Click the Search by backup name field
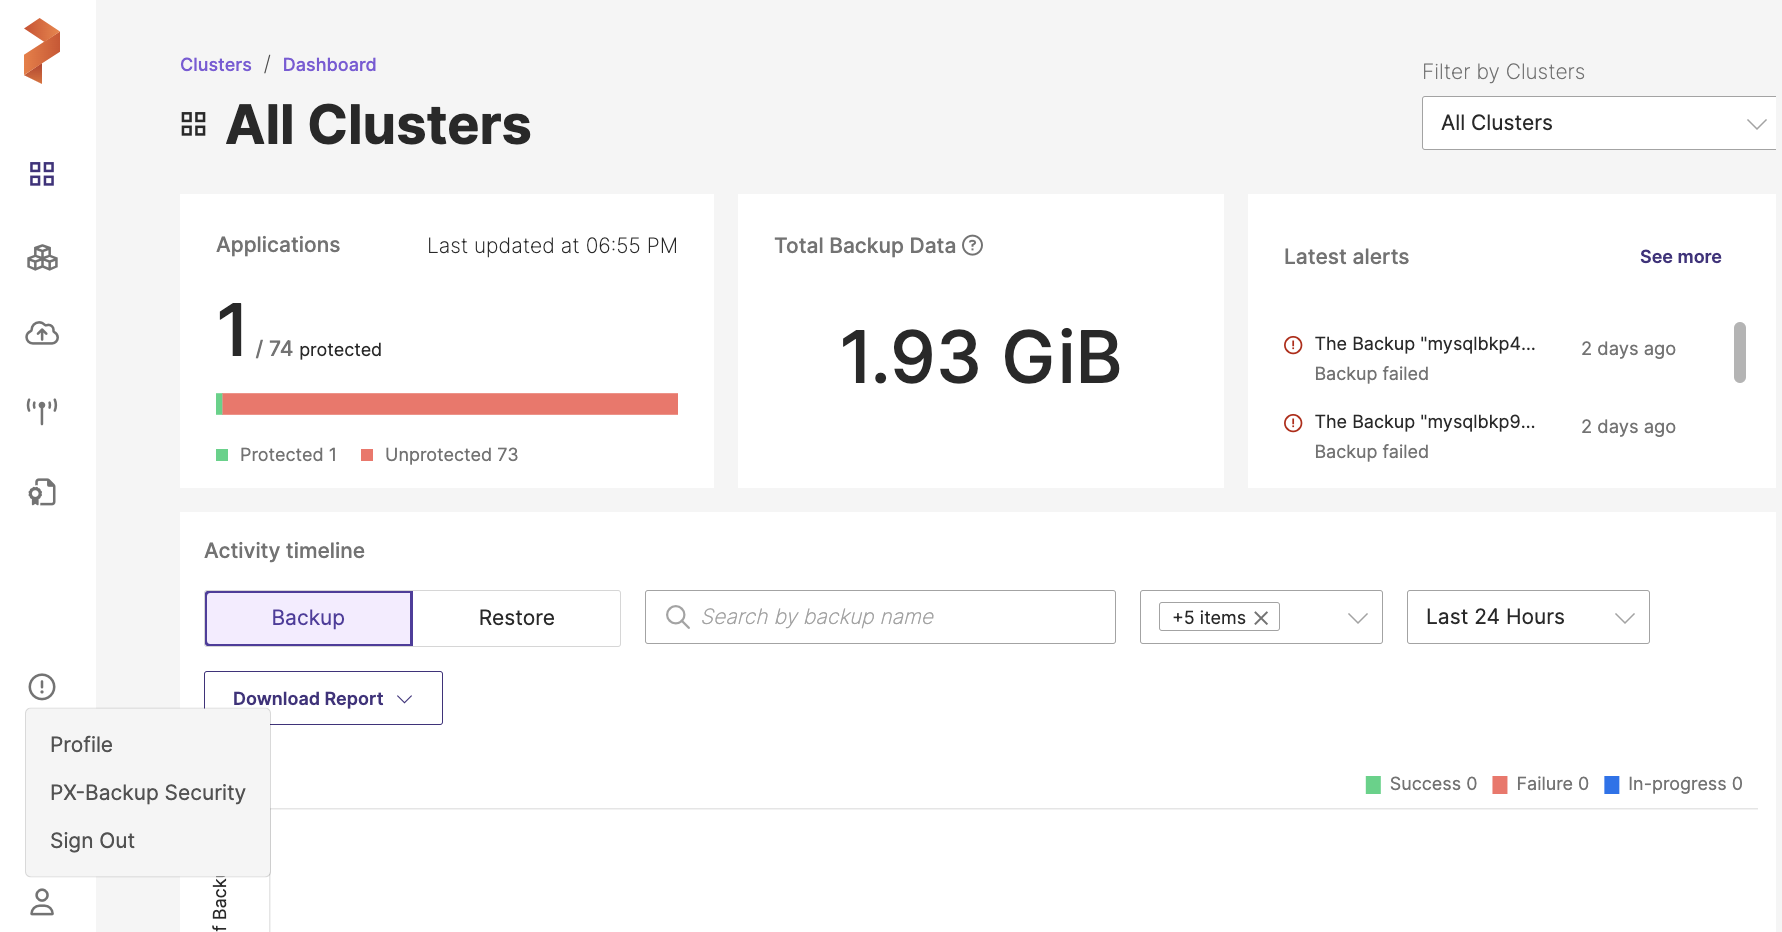The image size is (1782, 932). [880, 617]
